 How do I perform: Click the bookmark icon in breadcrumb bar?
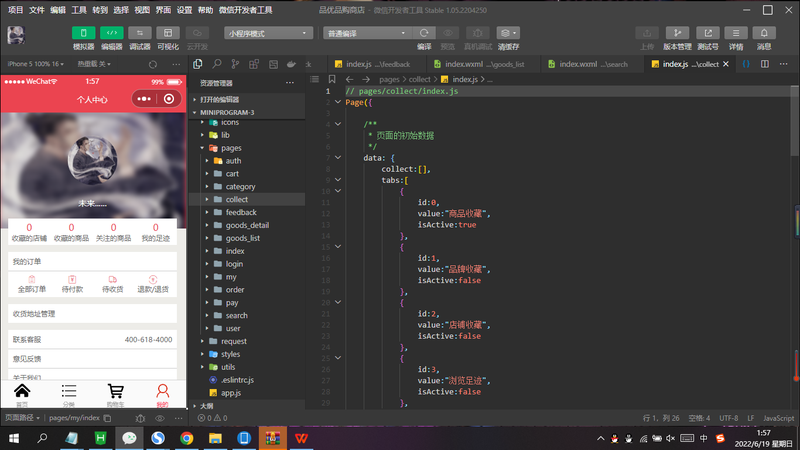coord(332,80)
